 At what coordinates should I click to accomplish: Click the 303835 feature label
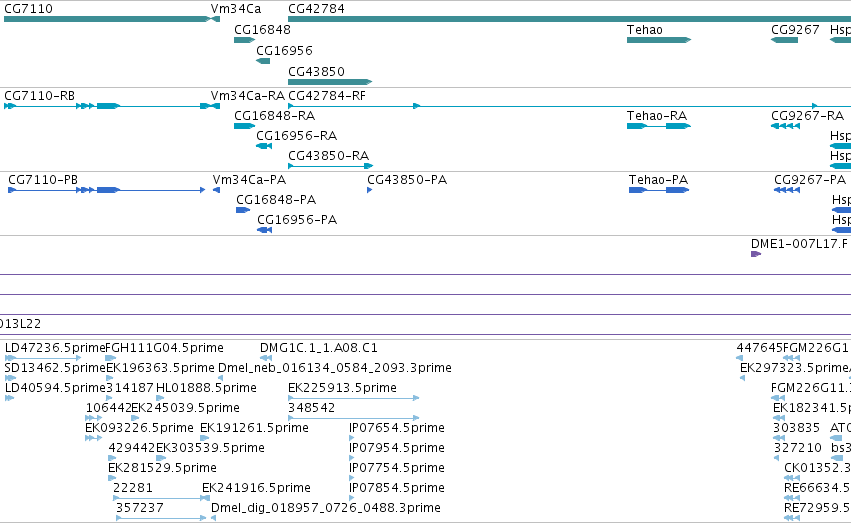coord(796,428)
